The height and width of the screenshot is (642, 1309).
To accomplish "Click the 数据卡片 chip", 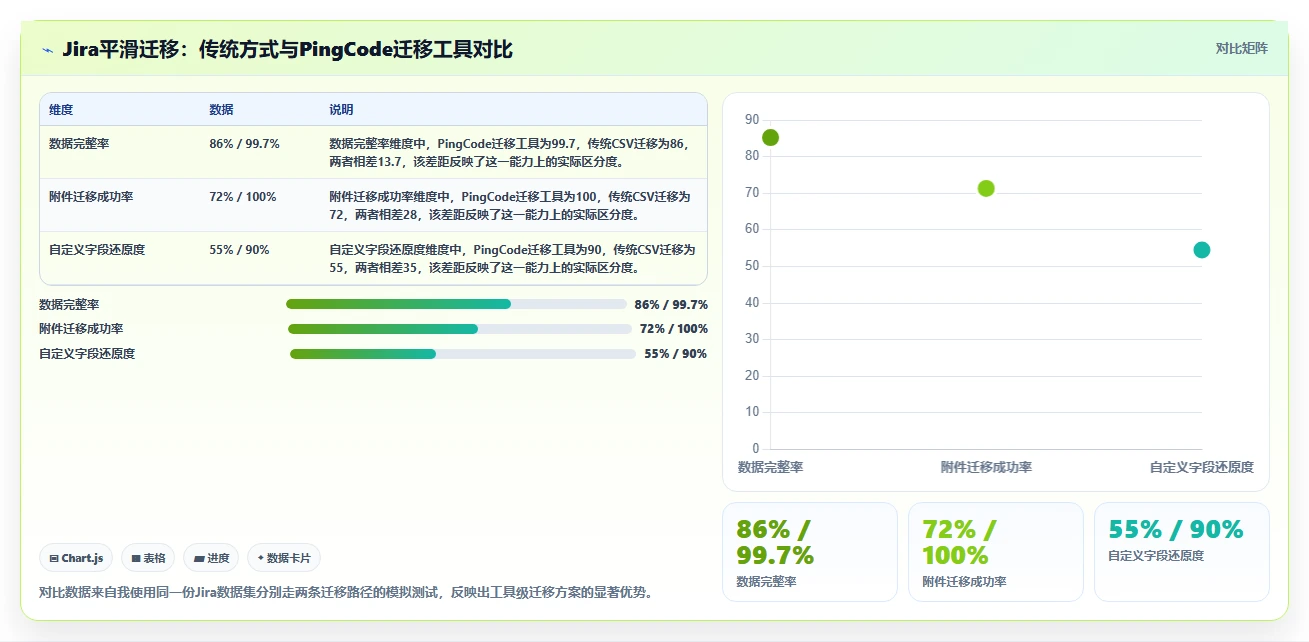I will pos(284,558).
